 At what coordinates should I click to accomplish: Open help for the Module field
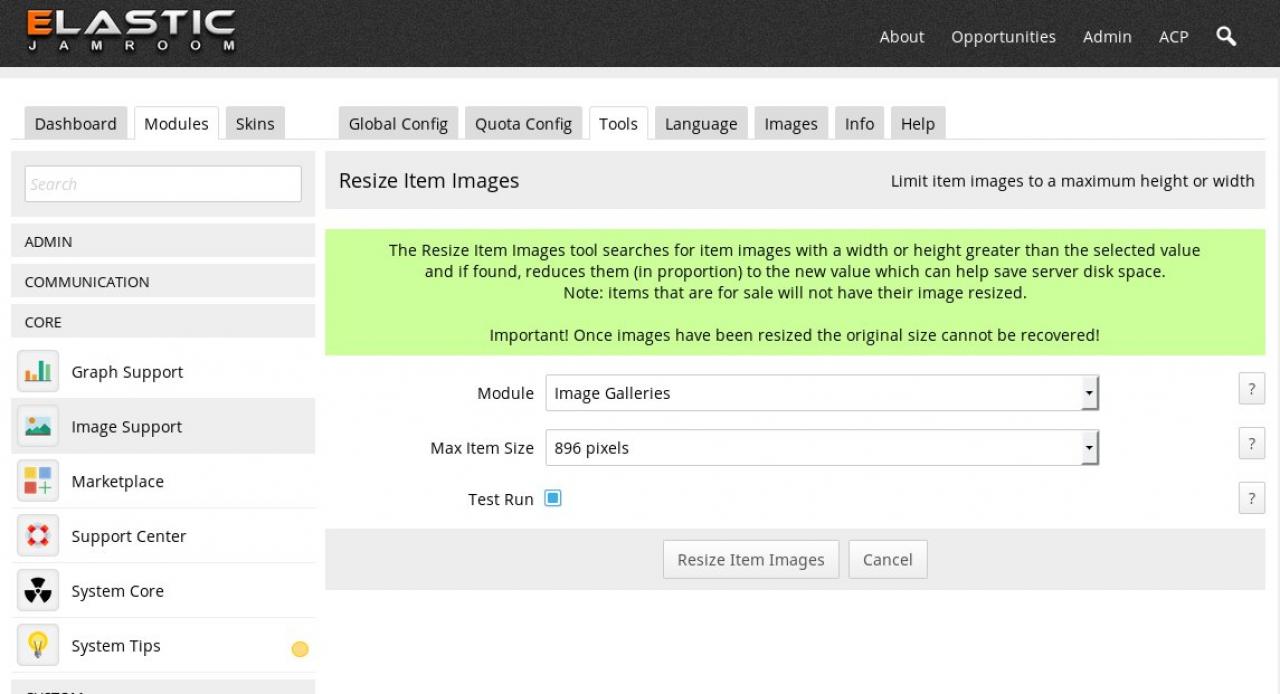click(1251, 389)
